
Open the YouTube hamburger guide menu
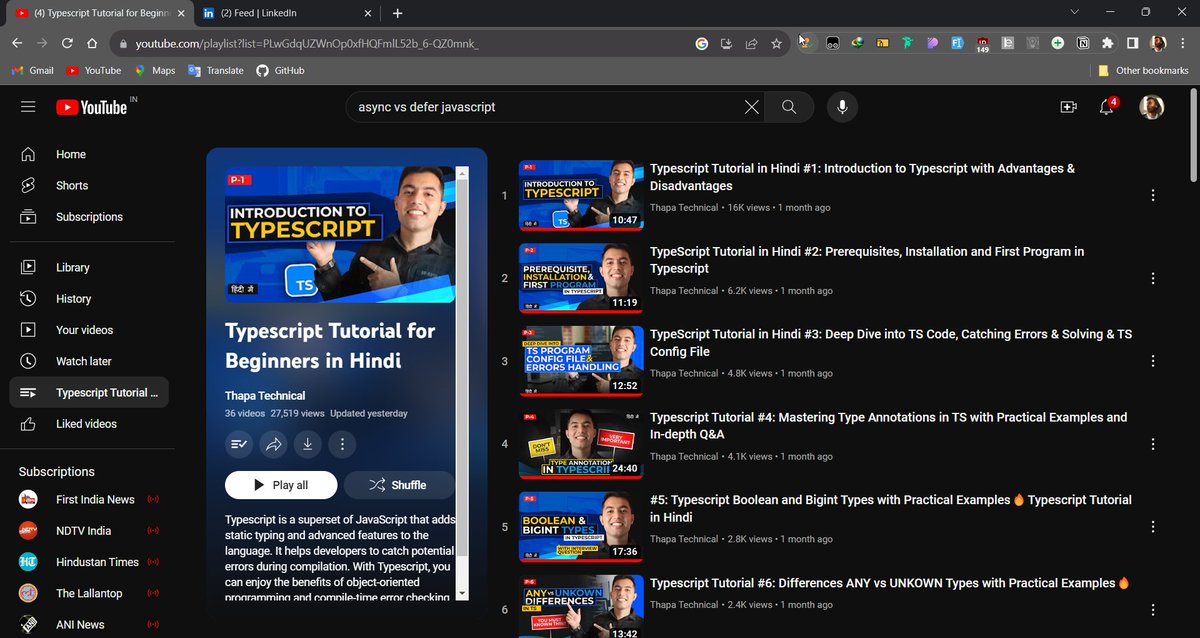[x=28, y=107]
